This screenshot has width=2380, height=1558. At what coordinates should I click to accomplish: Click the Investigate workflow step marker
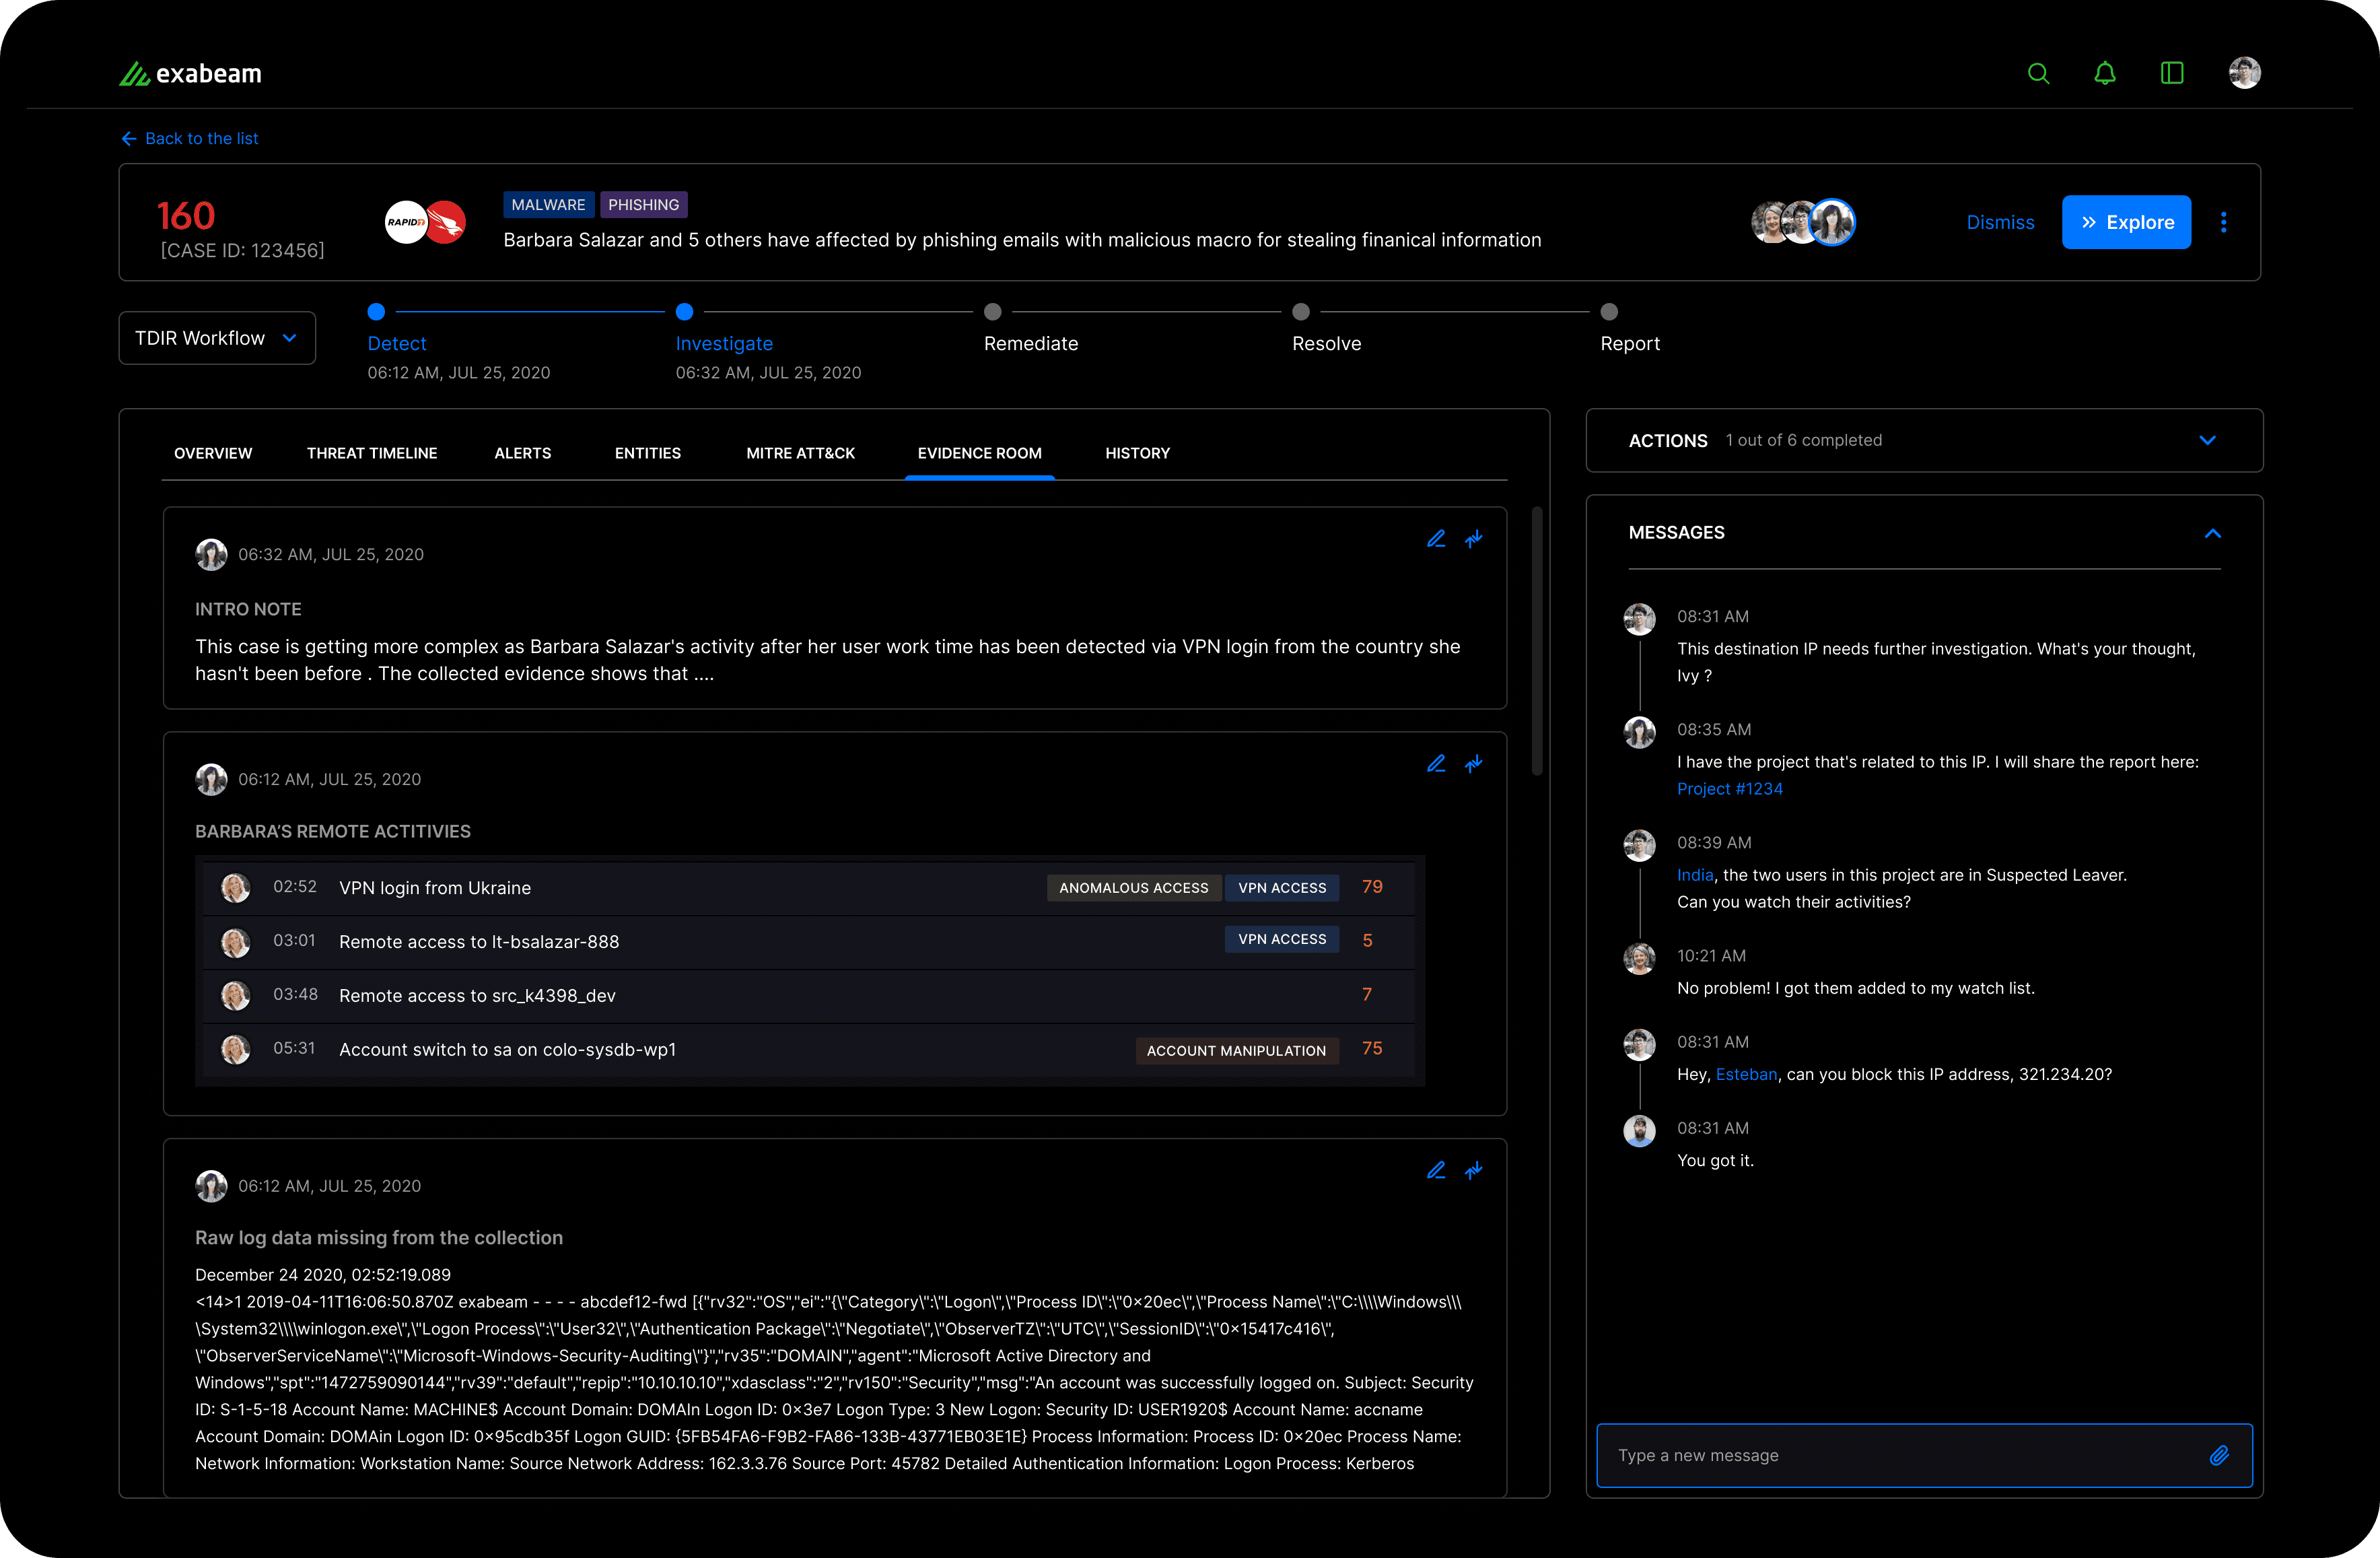tap(684, 312)
